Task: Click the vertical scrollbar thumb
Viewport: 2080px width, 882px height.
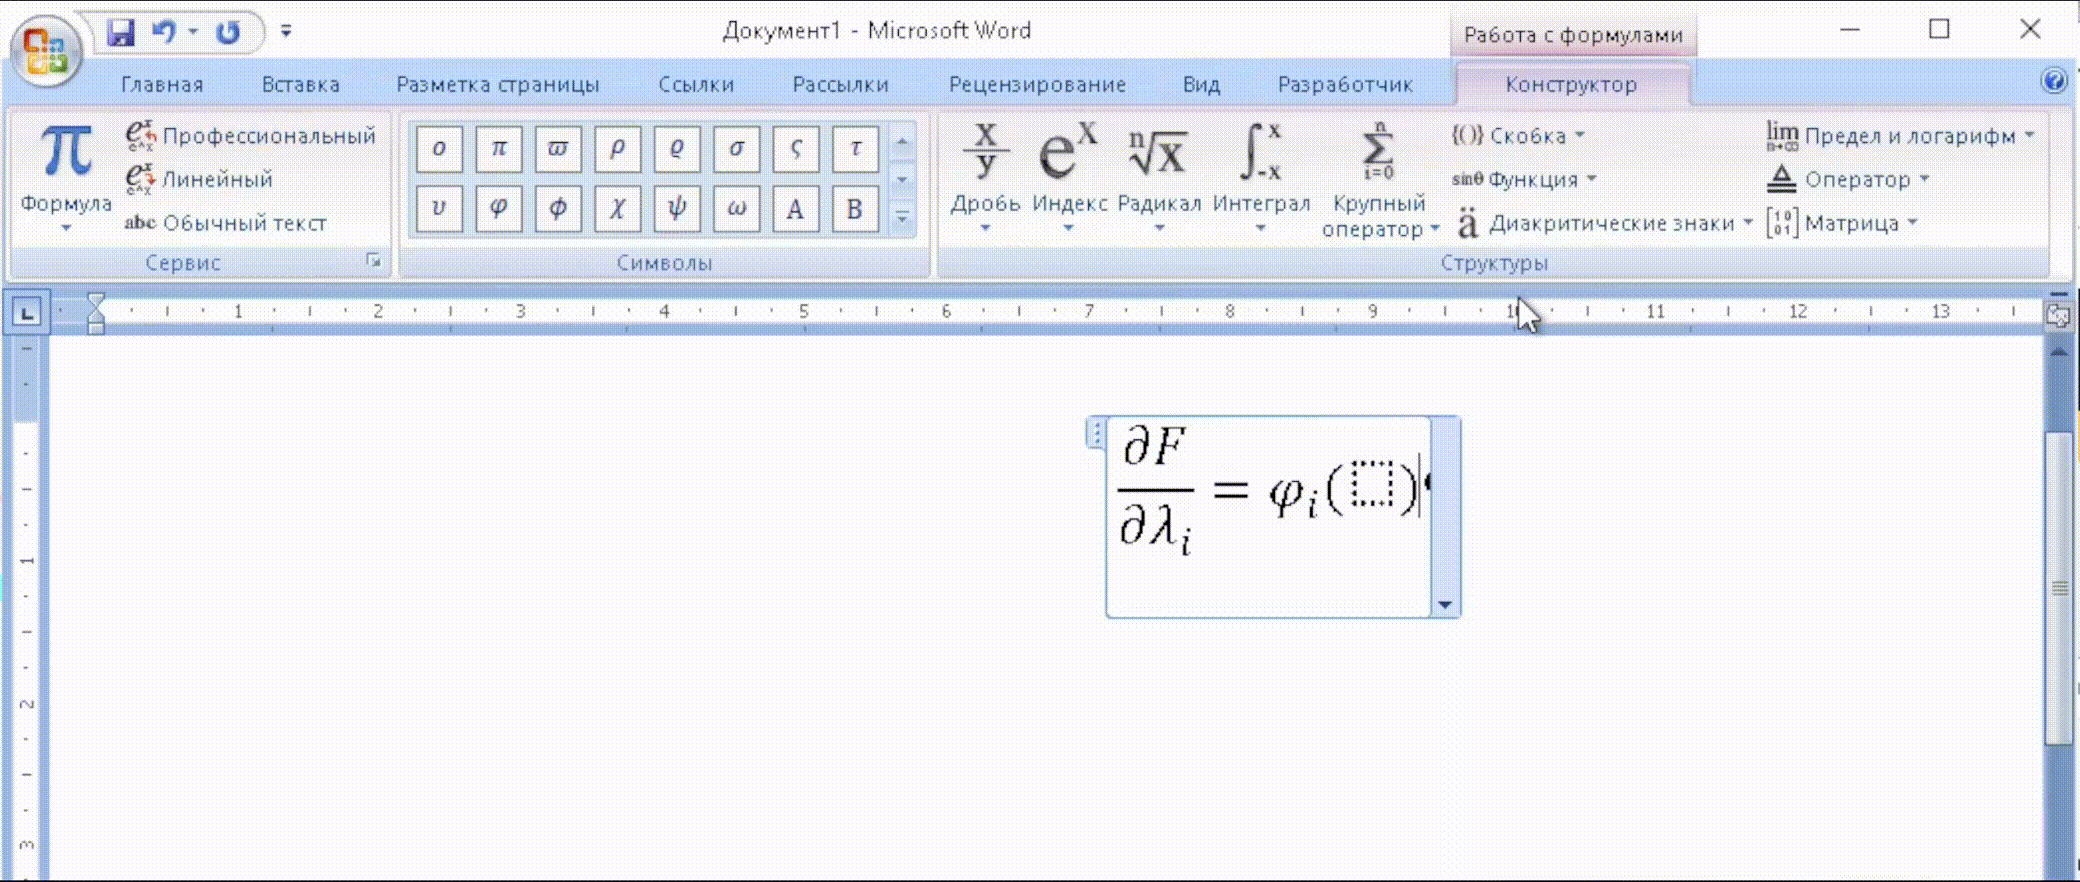Action: [2059, 588]
